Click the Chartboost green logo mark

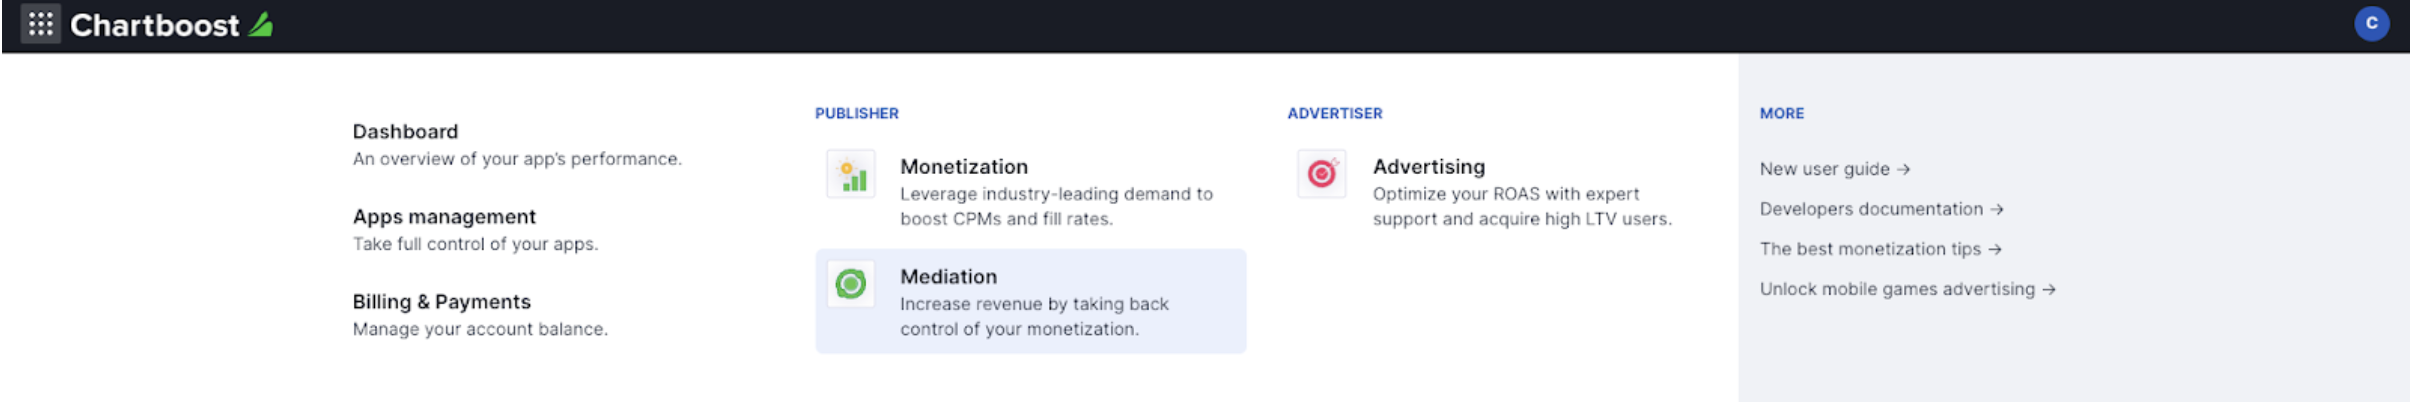(261, 24)
